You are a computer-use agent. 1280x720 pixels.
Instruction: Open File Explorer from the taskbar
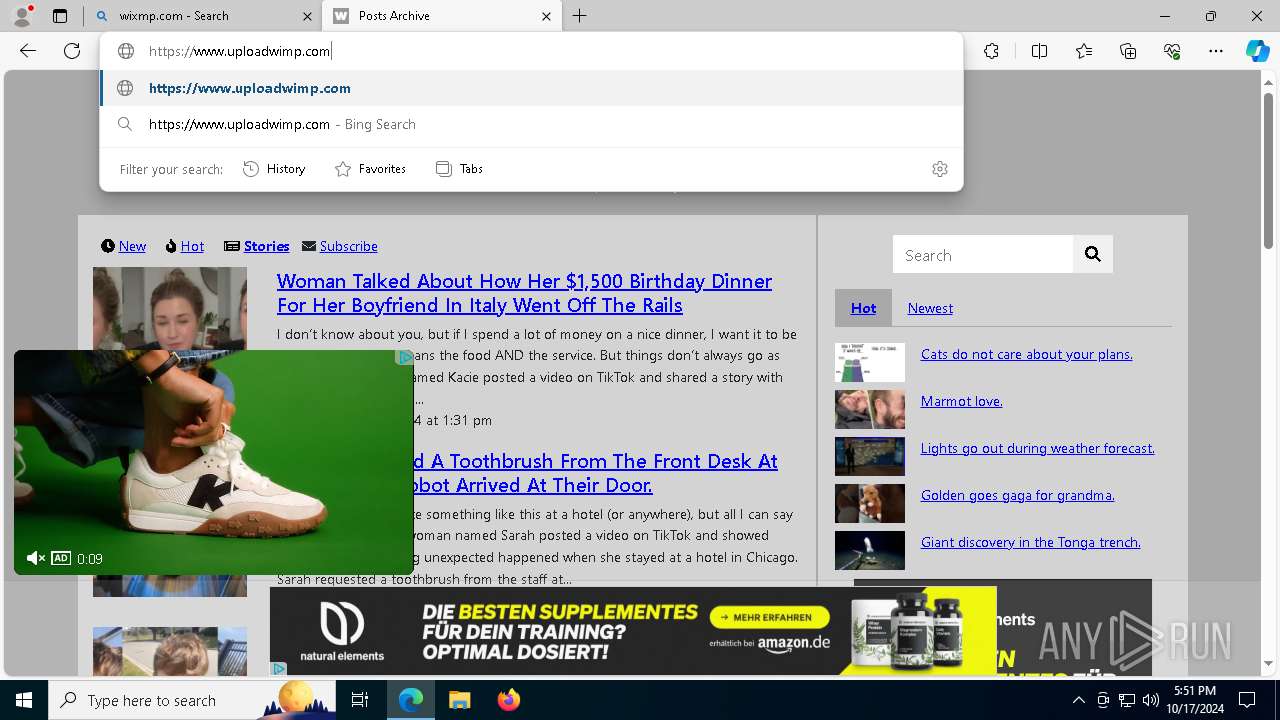(x=459, y=700)
